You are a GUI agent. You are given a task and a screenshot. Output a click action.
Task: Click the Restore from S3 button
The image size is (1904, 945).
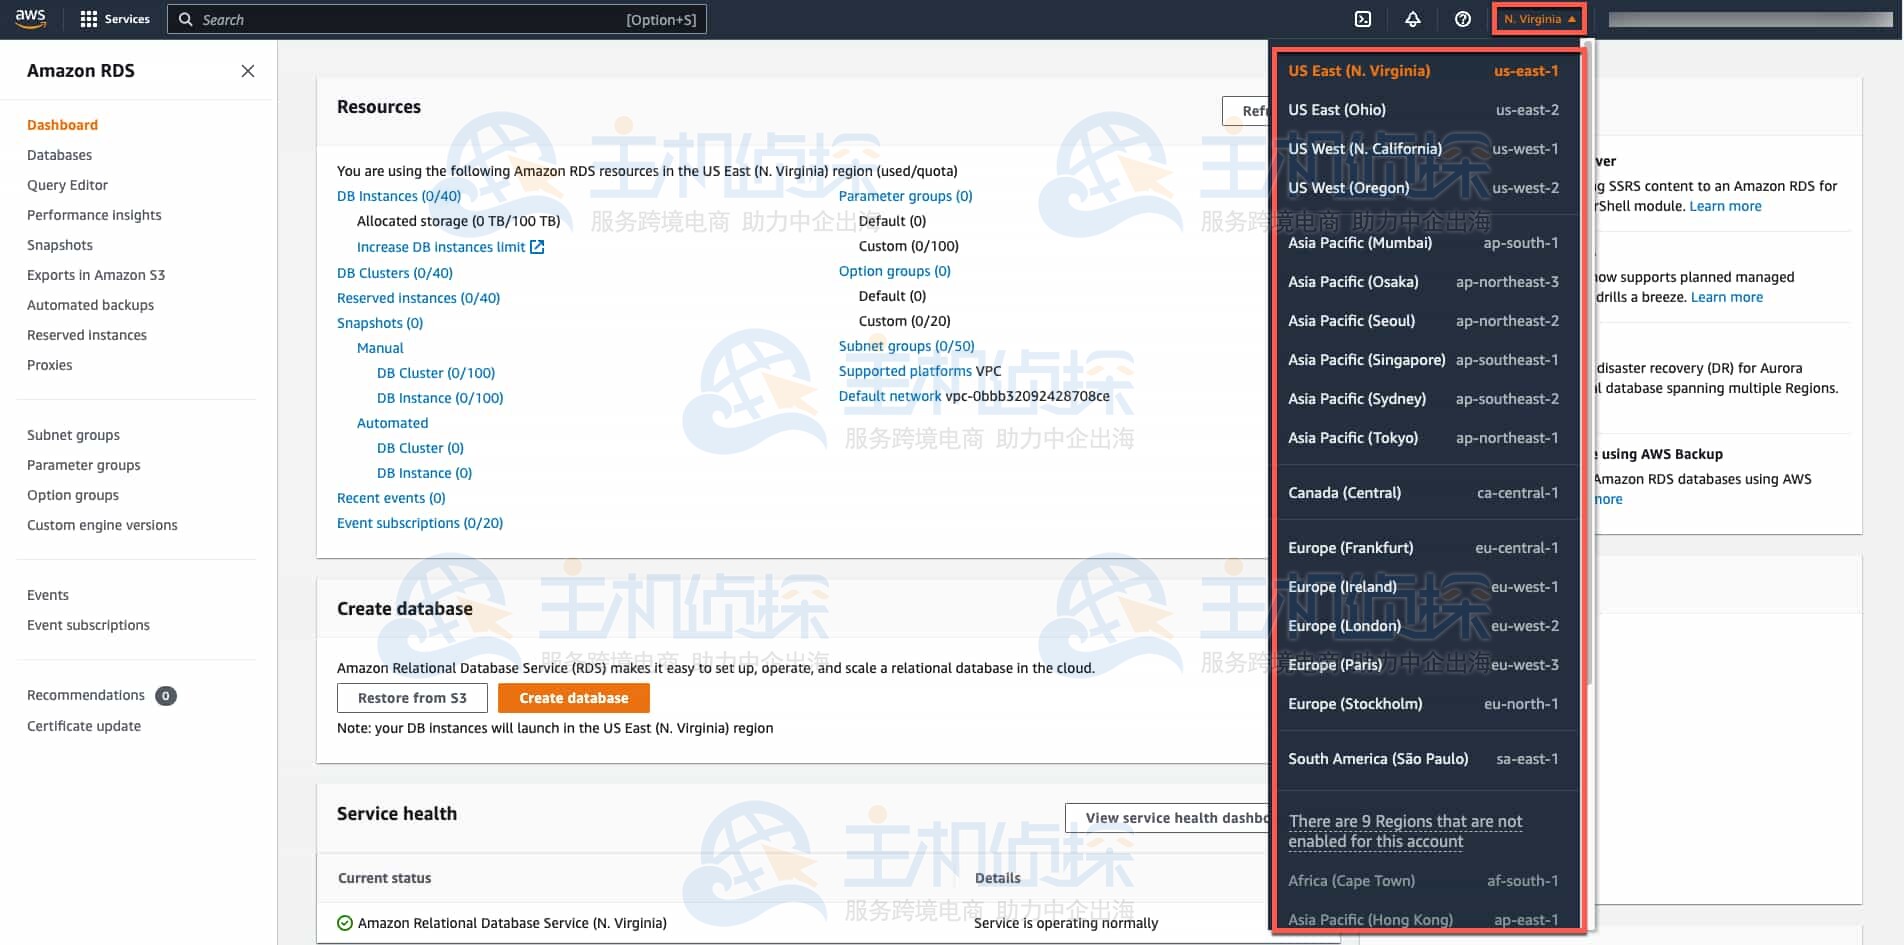(x=412, y=698)
